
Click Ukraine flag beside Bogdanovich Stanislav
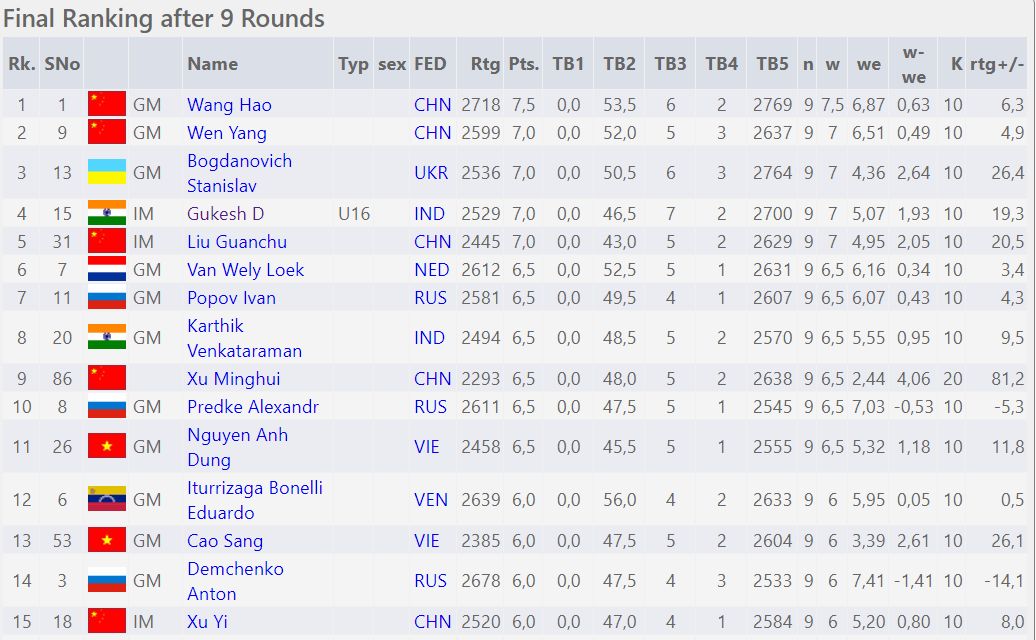(x=106, y=172)
